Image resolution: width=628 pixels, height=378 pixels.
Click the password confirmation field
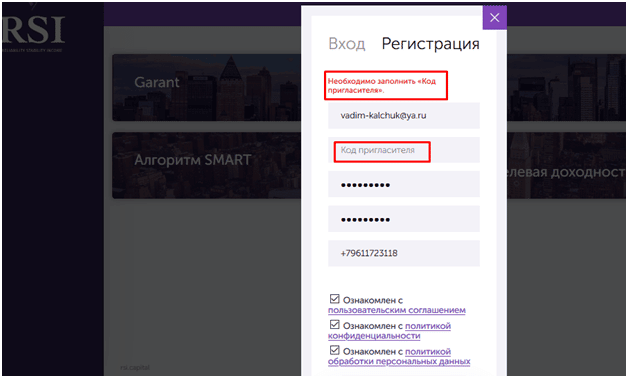(404, 219)
